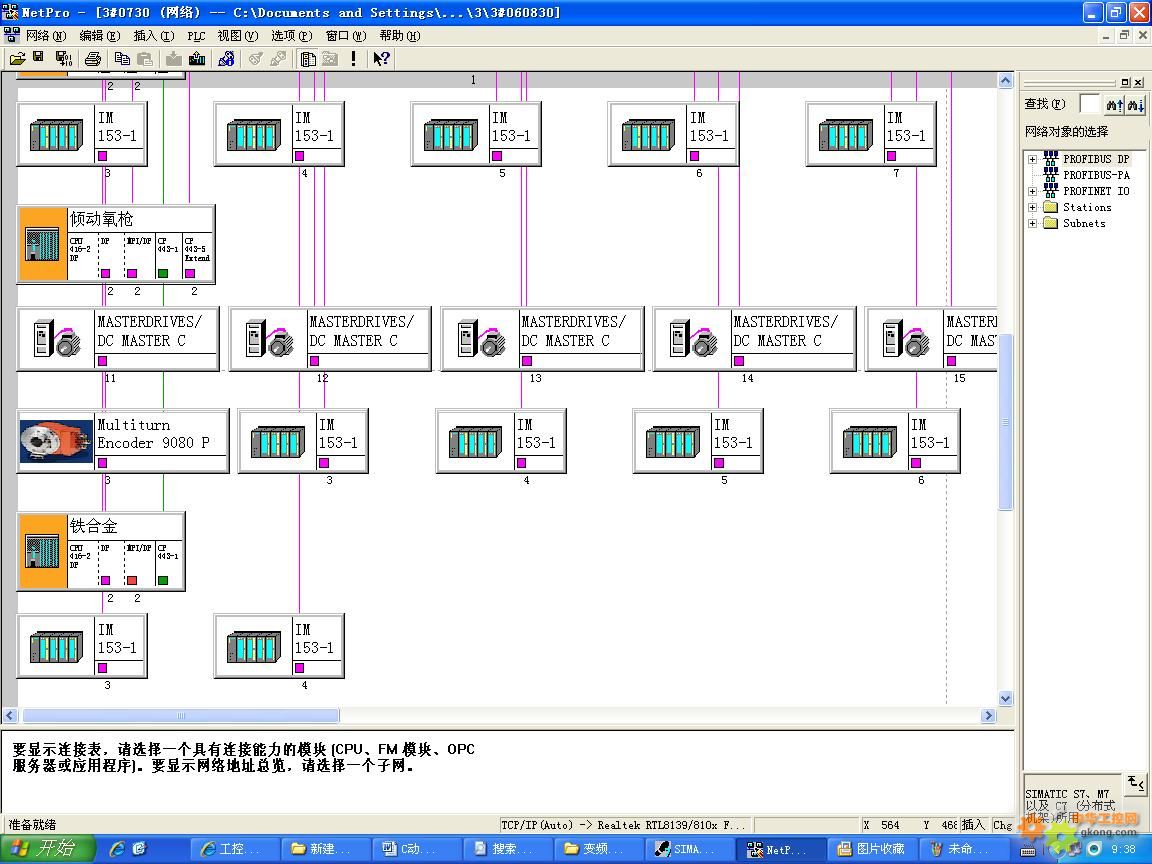Switch to the 搜索 taskbar button
Image resolution: width=1152 pixels, height=864 pixels.
pos(507,849)
